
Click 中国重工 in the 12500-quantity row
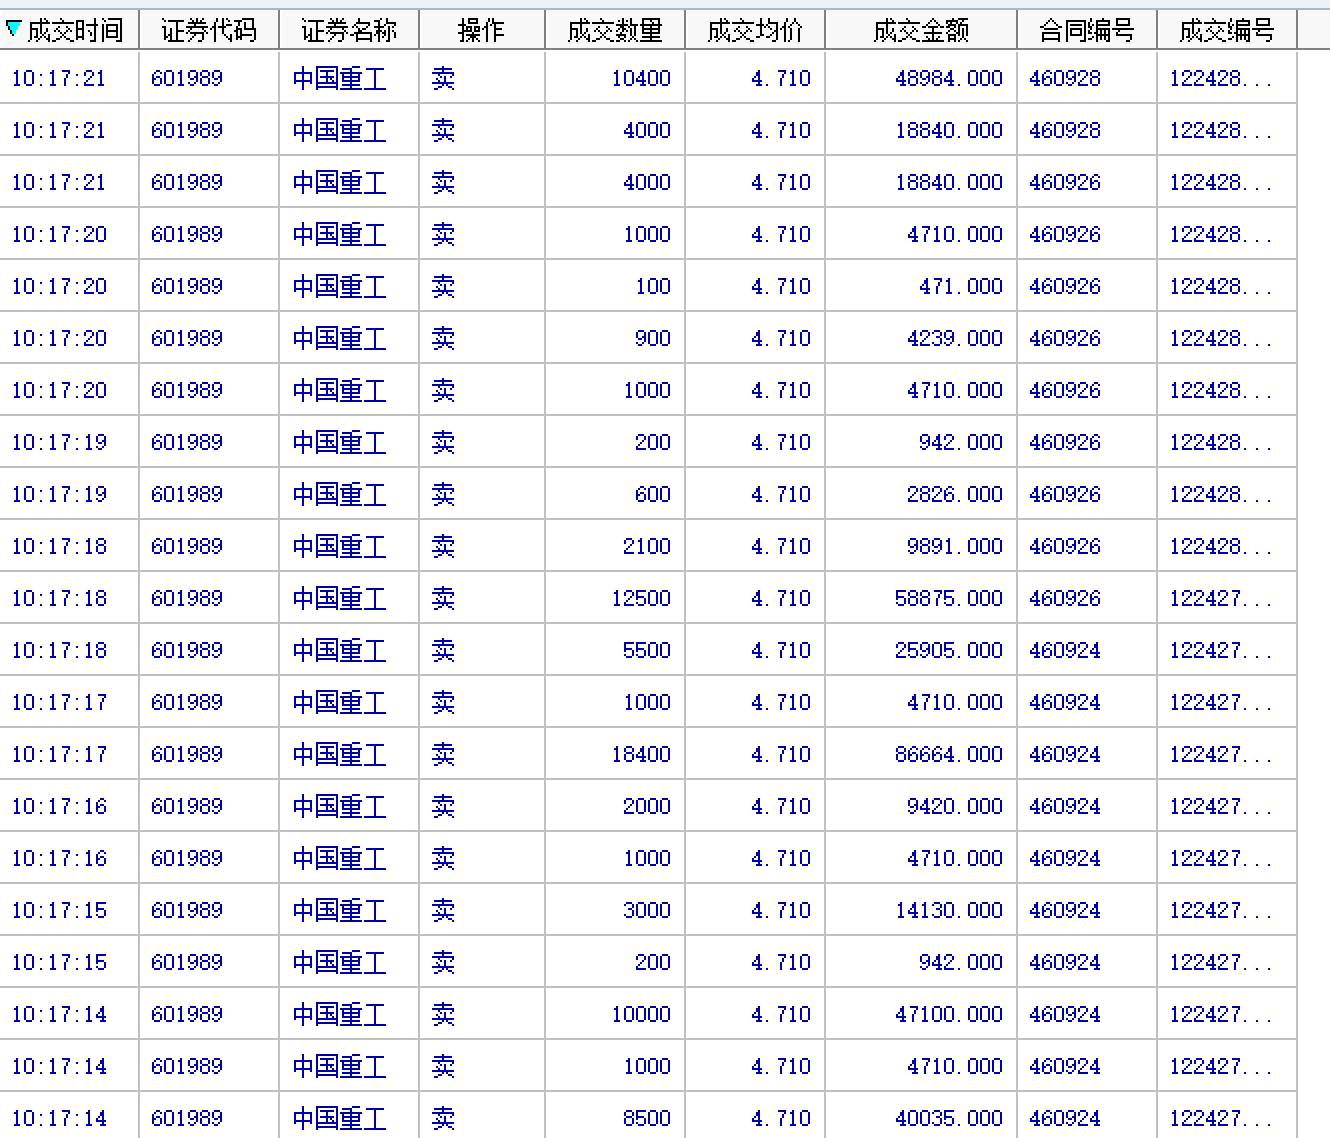pos(339,598)
